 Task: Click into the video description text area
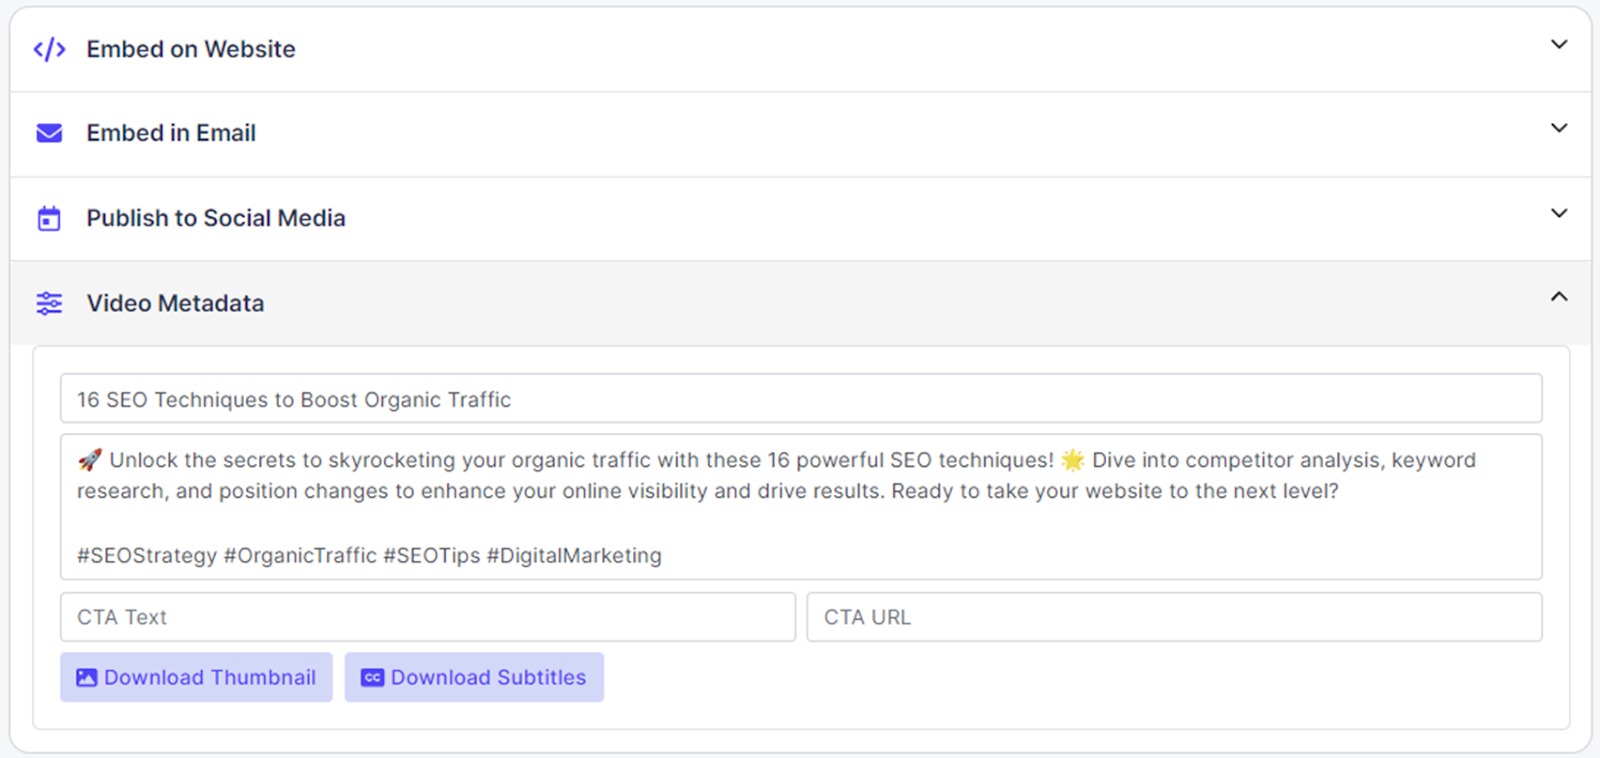point(800,520)
